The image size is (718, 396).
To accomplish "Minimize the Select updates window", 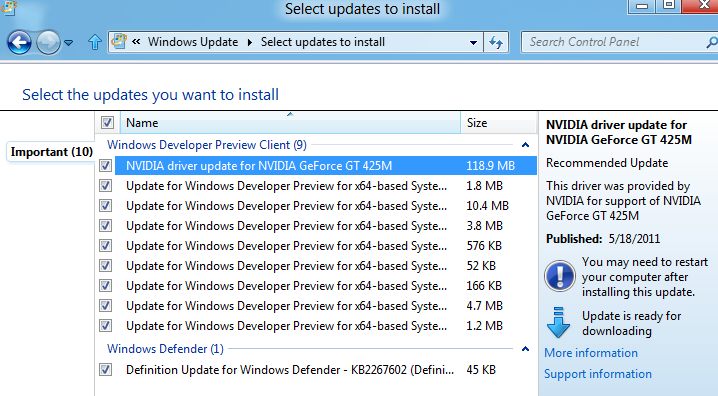I will 642,6.
